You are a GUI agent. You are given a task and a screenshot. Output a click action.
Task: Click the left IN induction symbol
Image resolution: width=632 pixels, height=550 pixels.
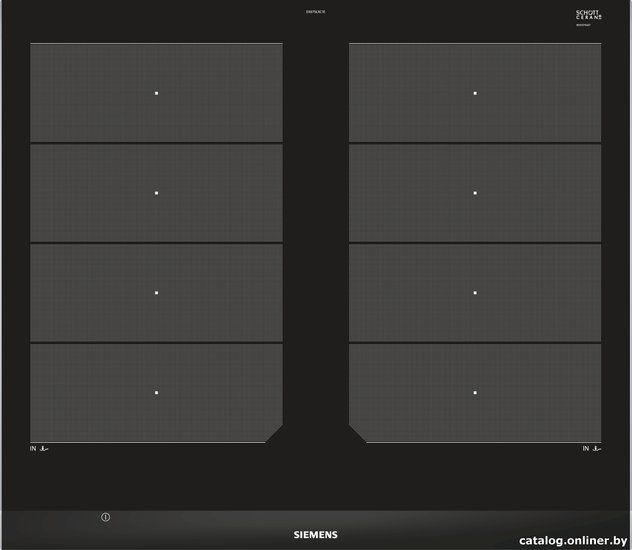click(39, 448)
